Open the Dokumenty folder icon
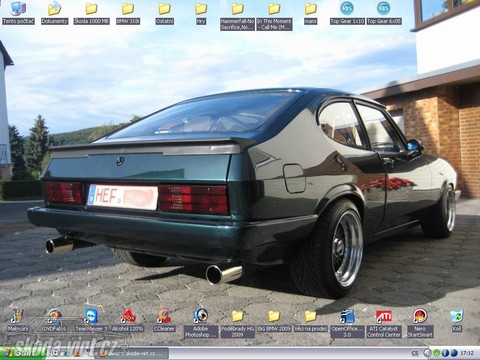480x360 pixels. click(55, 13)
